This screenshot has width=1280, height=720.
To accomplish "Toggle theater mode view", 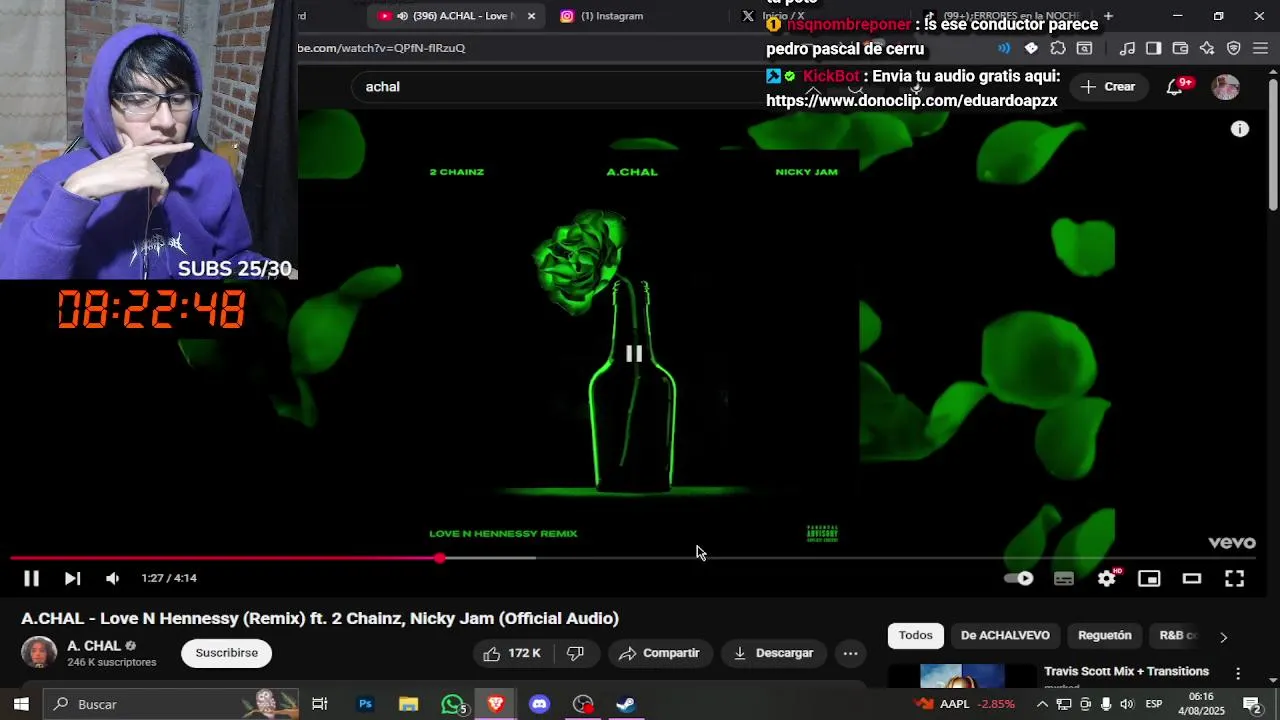I will click(1191, 578).
